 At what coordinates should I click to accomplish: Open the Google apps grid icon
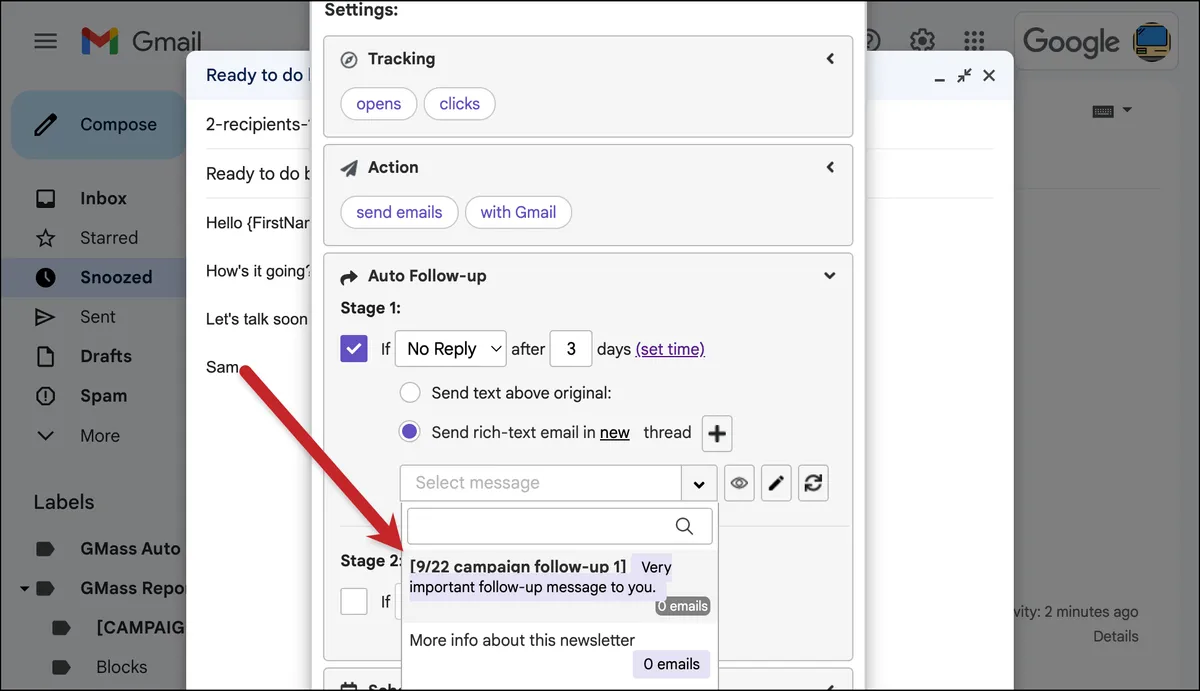click(x=974, y=41)
